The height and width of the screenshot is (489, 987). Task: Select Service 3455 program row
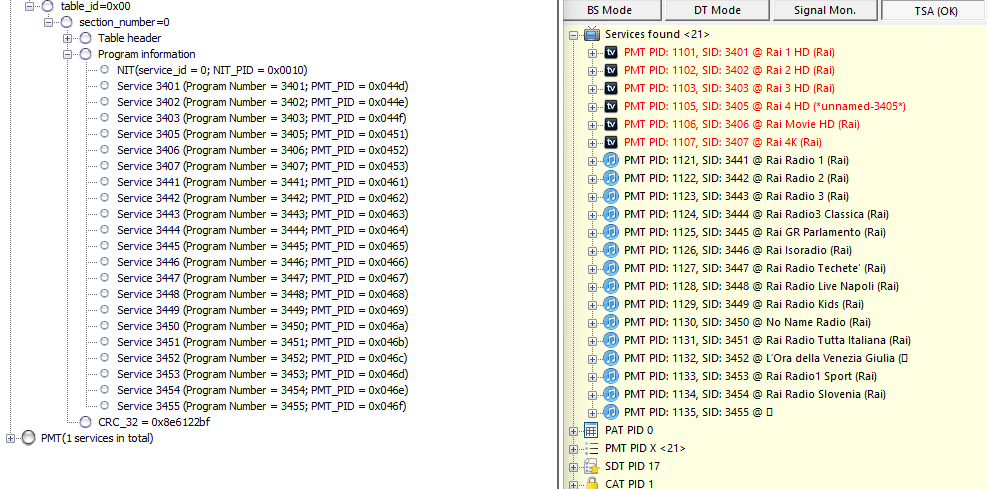pyautogui.click(x=262, y=406)
